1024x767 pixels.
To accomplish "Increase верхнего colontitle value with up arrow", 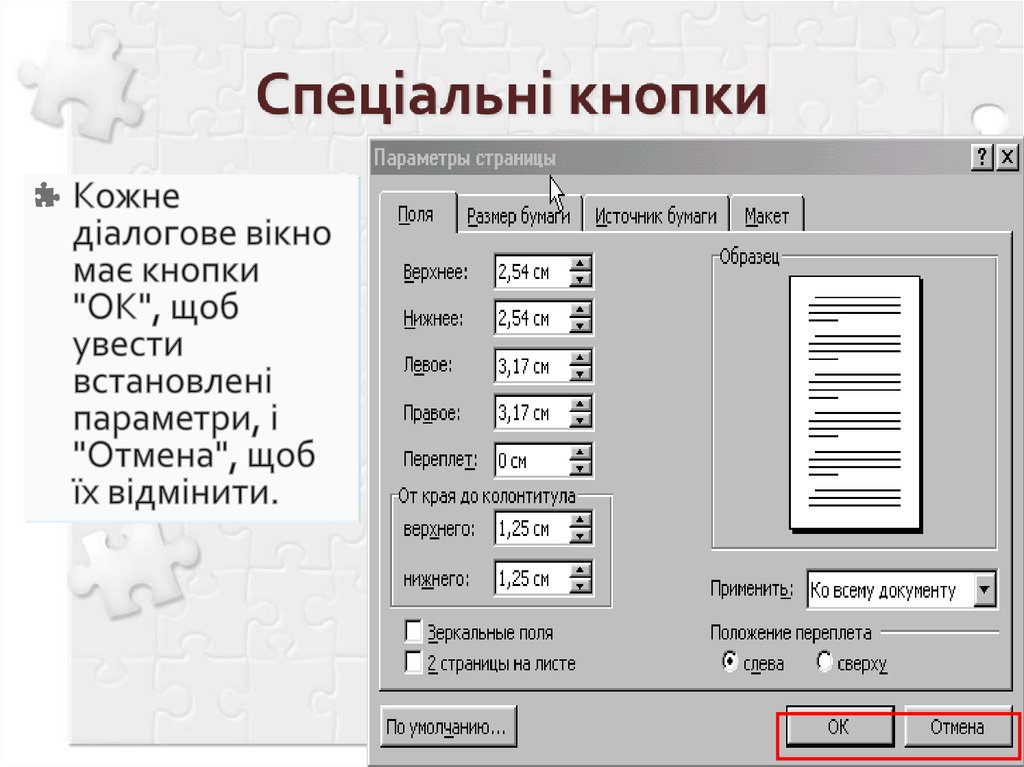I will click(580, 522).
